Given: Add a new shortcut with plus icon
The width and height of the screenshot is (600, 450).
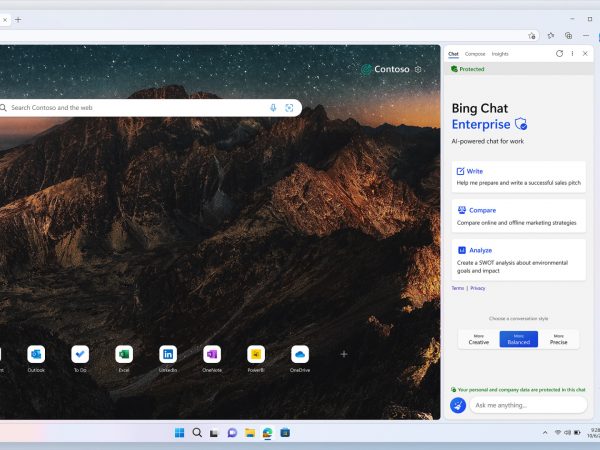Looking at the screenshot, I should (344, 354).
